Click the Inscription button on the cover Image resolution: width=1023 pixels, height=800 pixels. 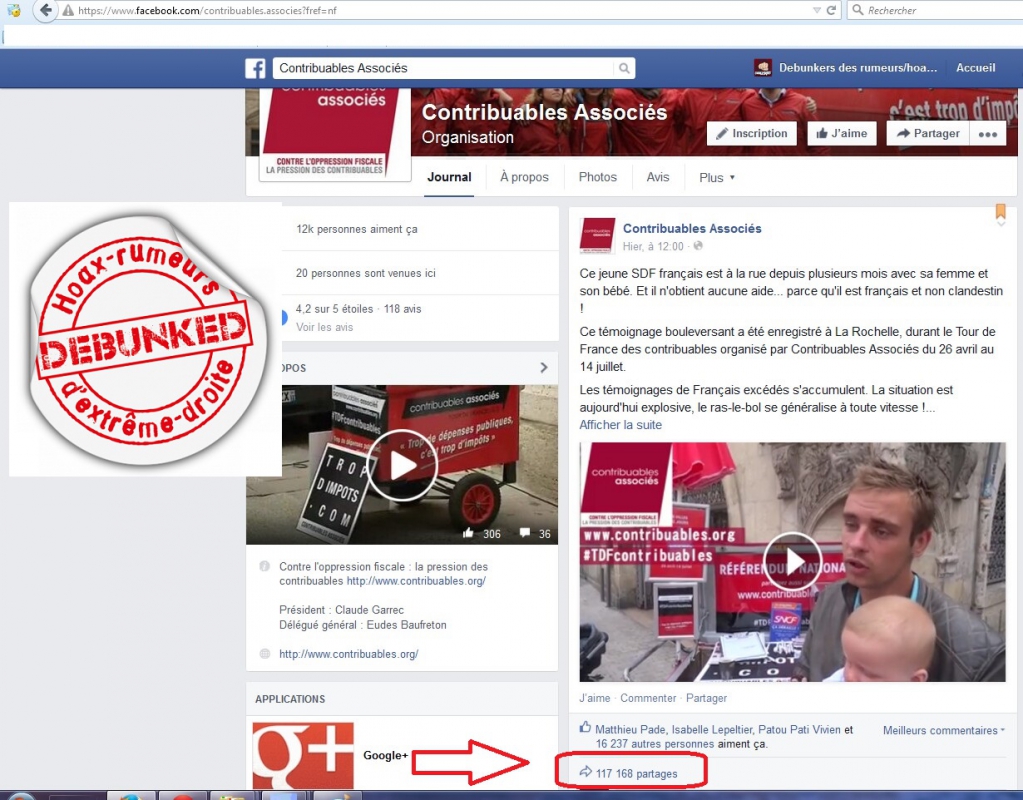[752, 134]
